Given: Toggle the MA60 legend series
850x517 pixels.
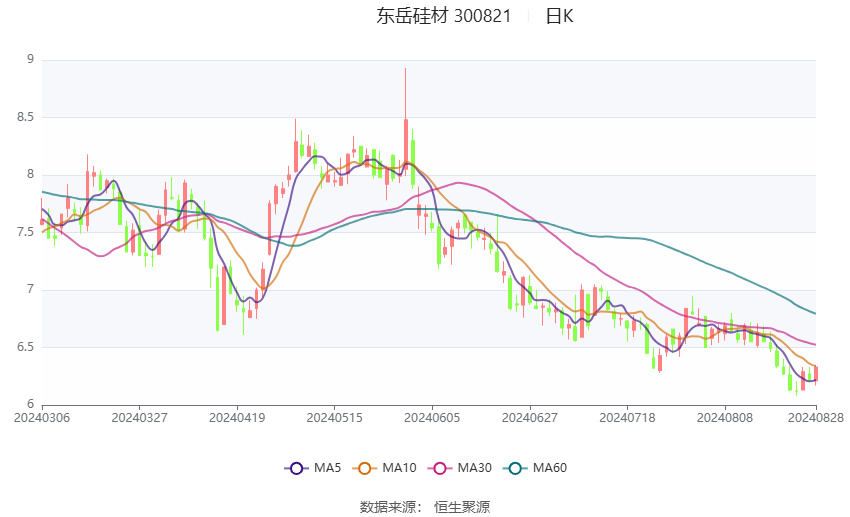Looking at the screenshot, I should click(x=535, y=468).
